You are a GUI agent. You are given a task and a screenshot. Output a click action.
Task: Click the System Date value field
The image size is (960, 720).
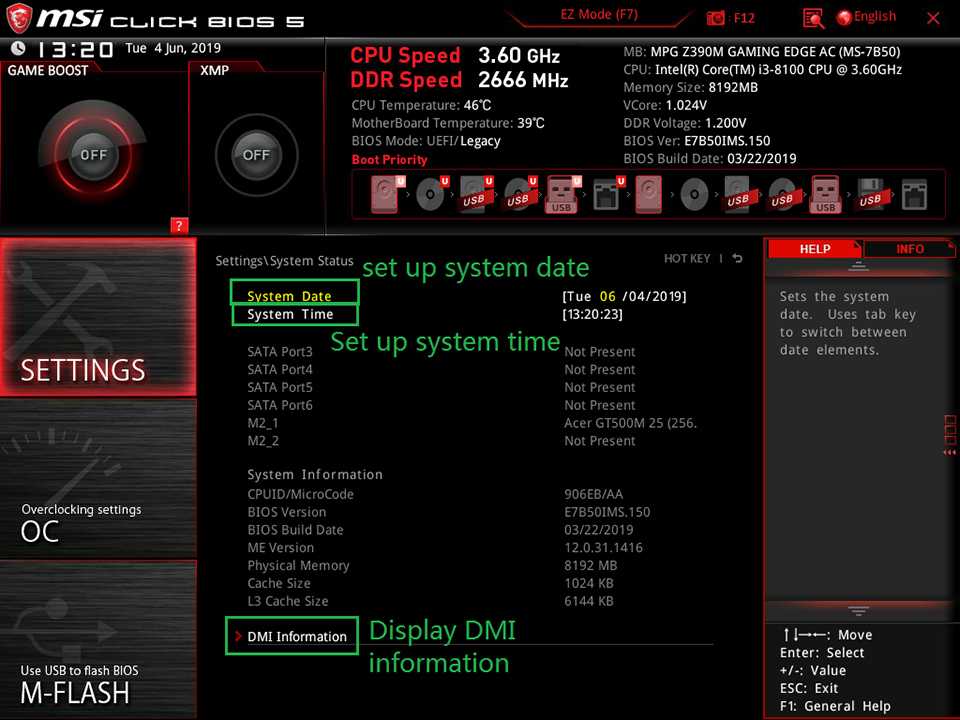coord(624,296)
